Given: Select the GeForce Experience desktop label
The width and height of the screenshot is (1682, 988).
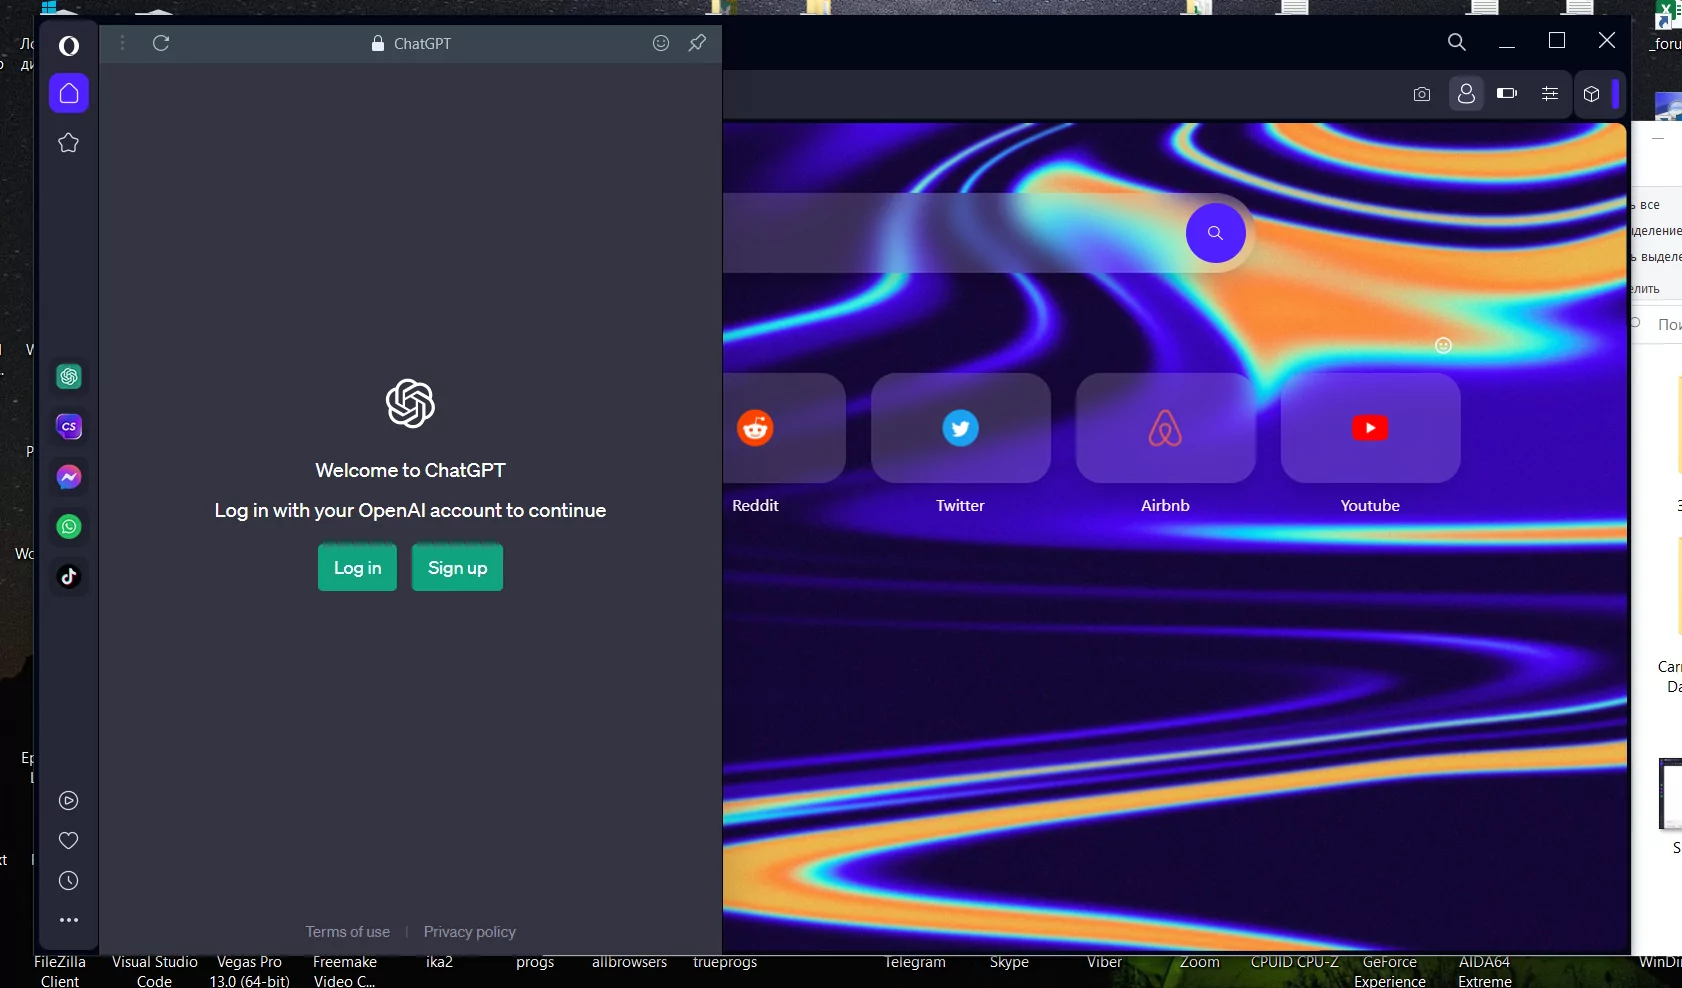Looking at the screenshot, I should click(1390, 971).
